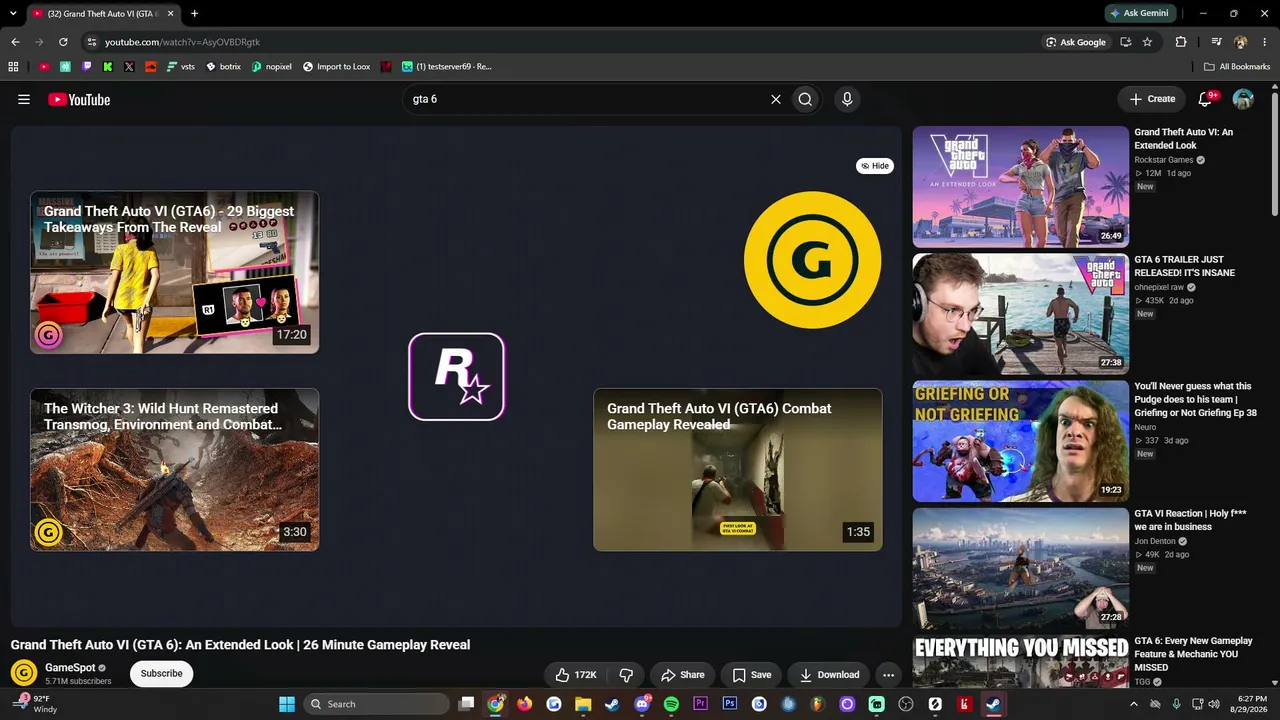This screenshot has width=1280, height=720.
Task: Open the Windows Start menu
Action: point(287,704)
